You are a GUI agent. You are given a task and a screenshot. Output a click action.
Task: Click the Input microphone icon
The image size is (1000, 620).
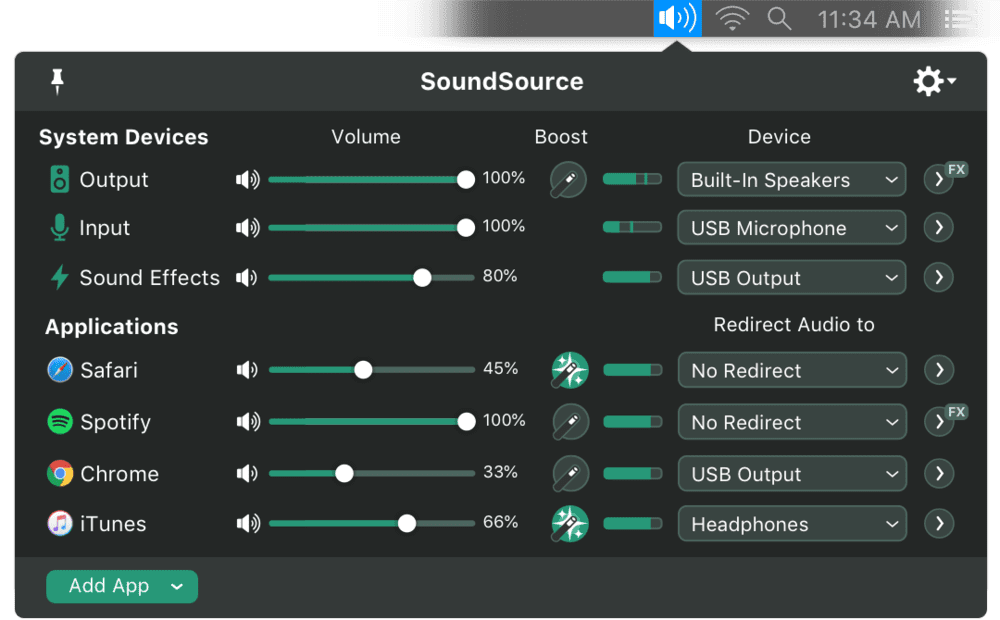(x=59, y=228)
